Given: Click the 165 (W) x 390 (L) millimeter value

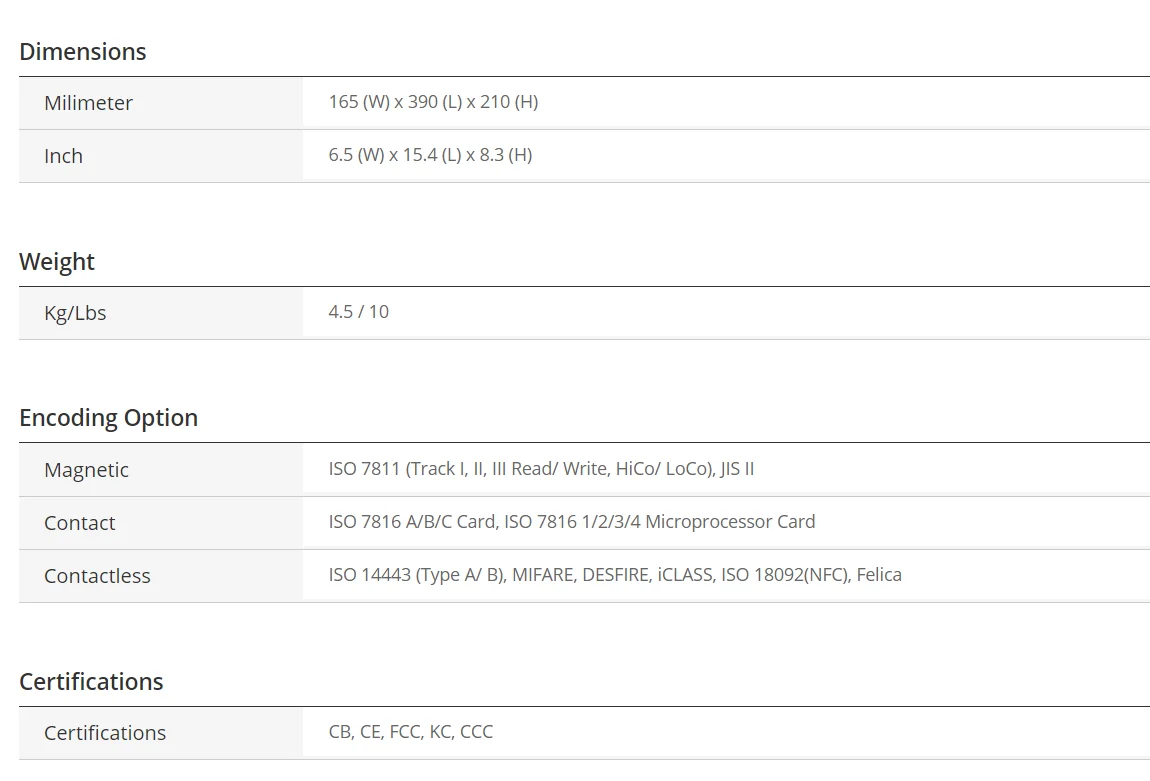Looking at the screenshot, I should click(x=433, y=102).
